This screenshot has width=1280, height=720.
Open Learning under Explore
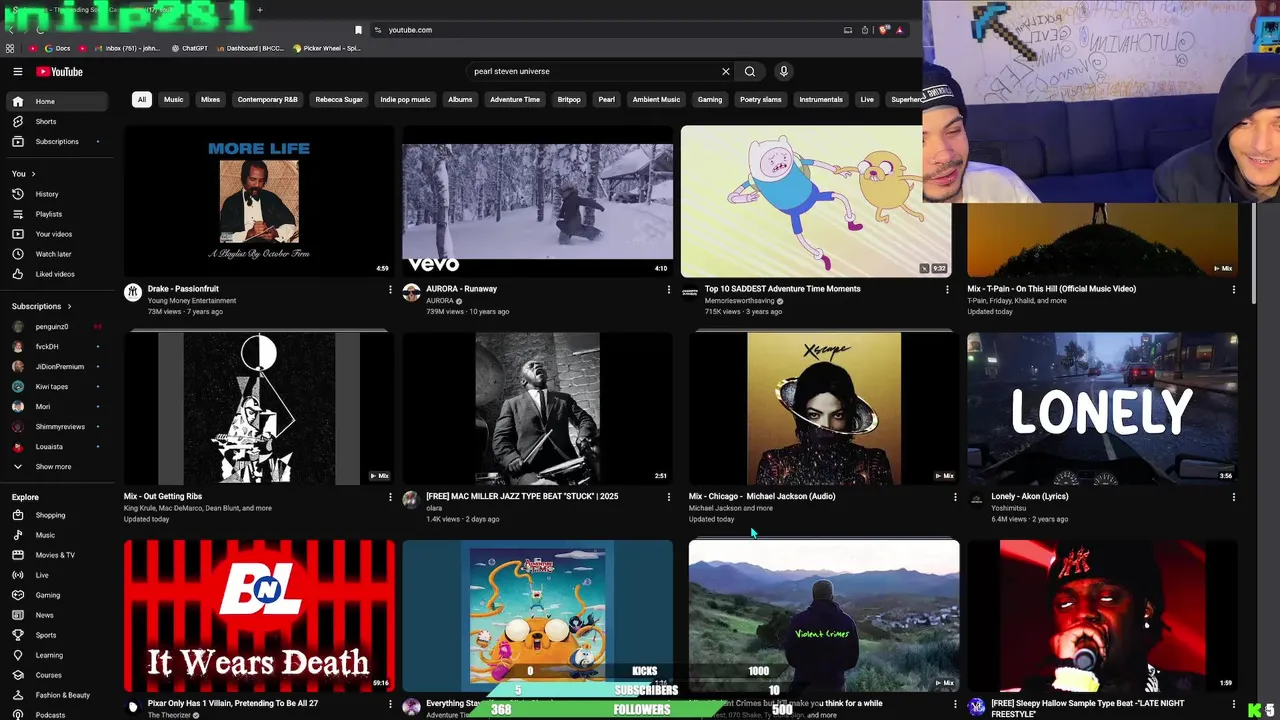click(x=57, y=655)
